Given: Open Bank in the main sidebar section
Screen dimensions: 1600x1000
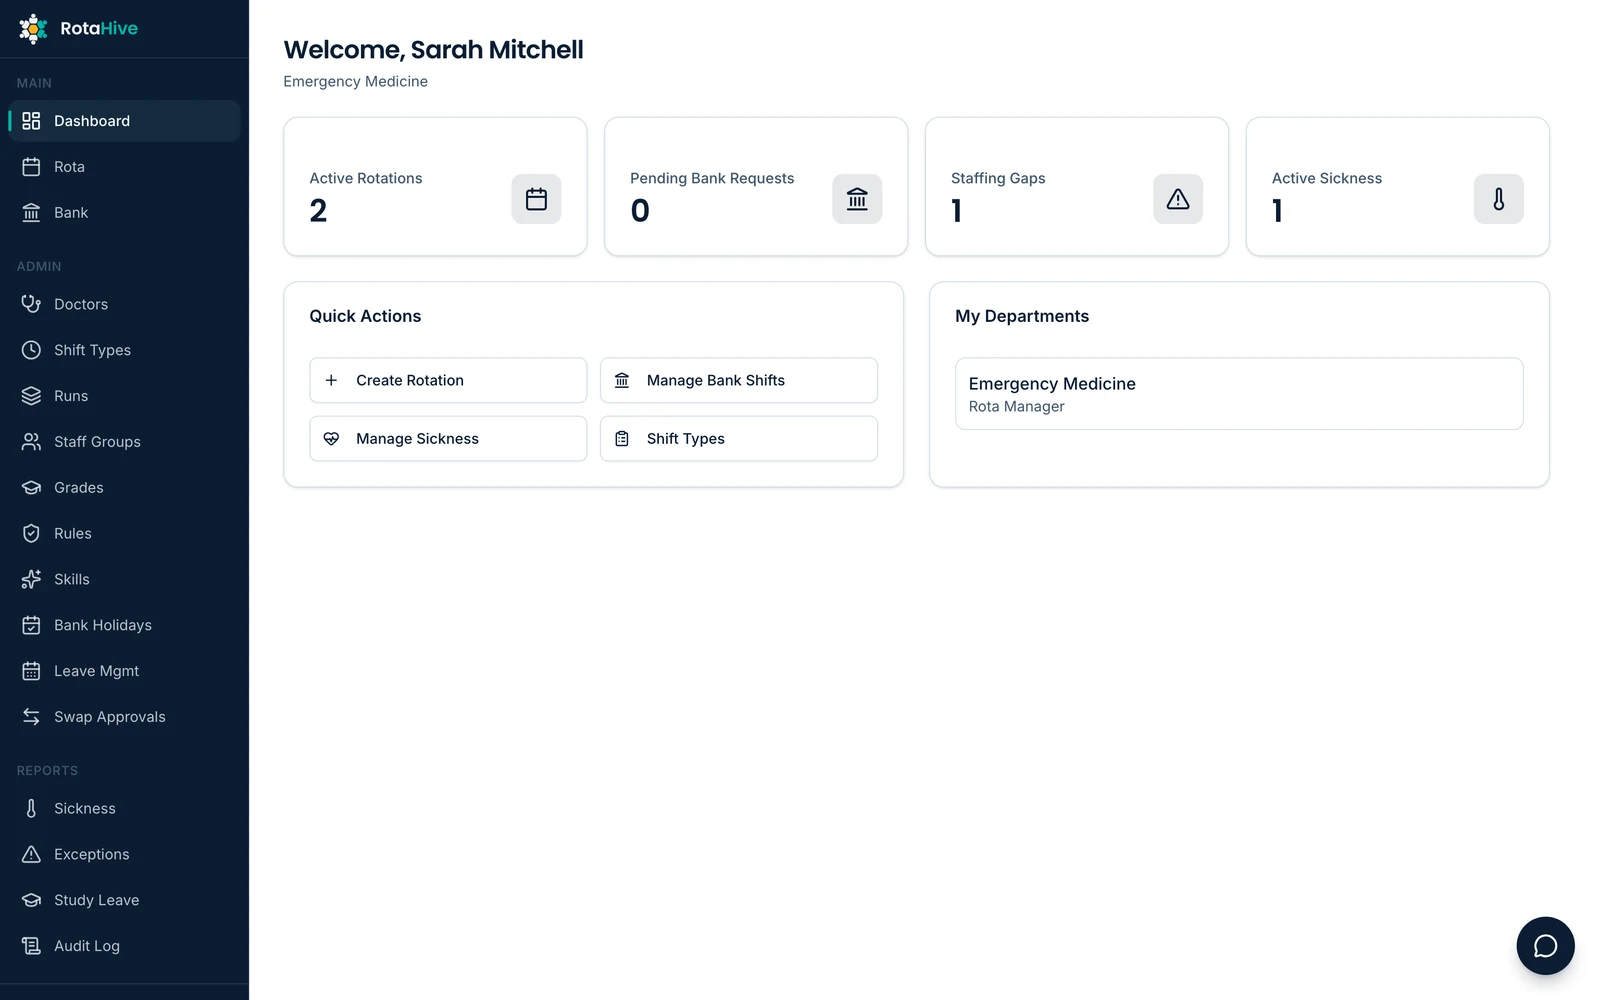Looking at the screenshot, I should 124,213.
